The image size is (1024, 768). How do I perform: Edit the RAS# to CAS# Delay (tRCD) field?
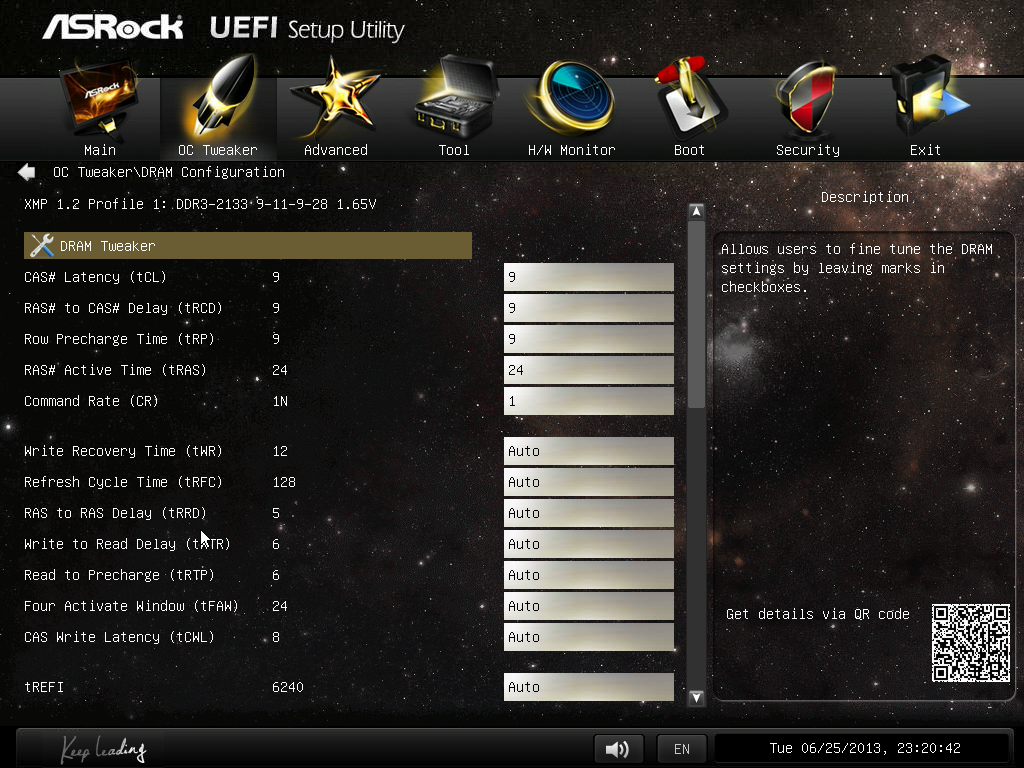click(x=588, y=308)
